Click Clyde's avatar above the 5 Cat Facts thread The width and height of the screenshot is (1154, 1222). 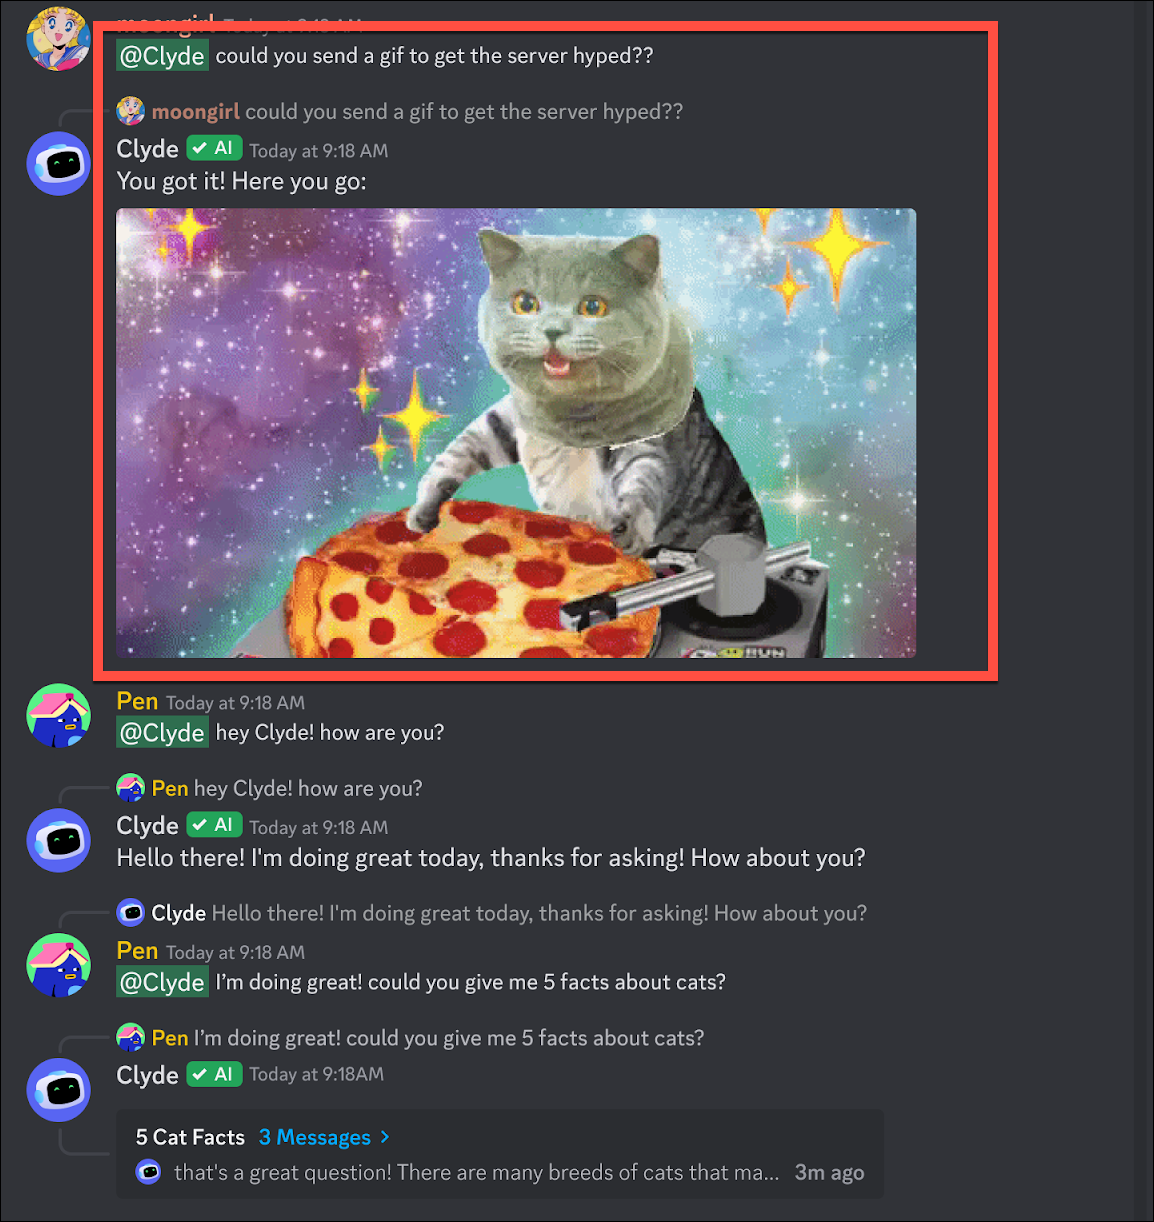58,1089
